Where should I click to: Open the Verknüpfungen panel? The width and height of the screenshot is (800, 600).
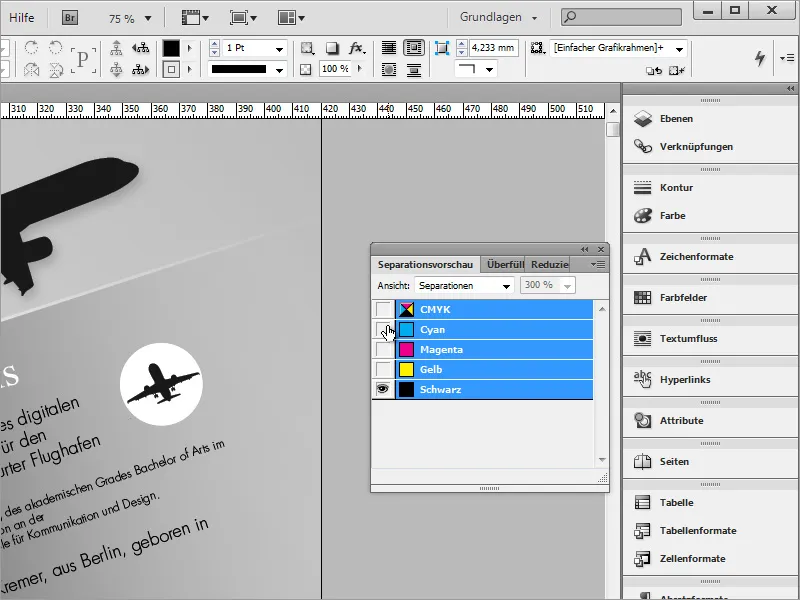coord(695,146)
